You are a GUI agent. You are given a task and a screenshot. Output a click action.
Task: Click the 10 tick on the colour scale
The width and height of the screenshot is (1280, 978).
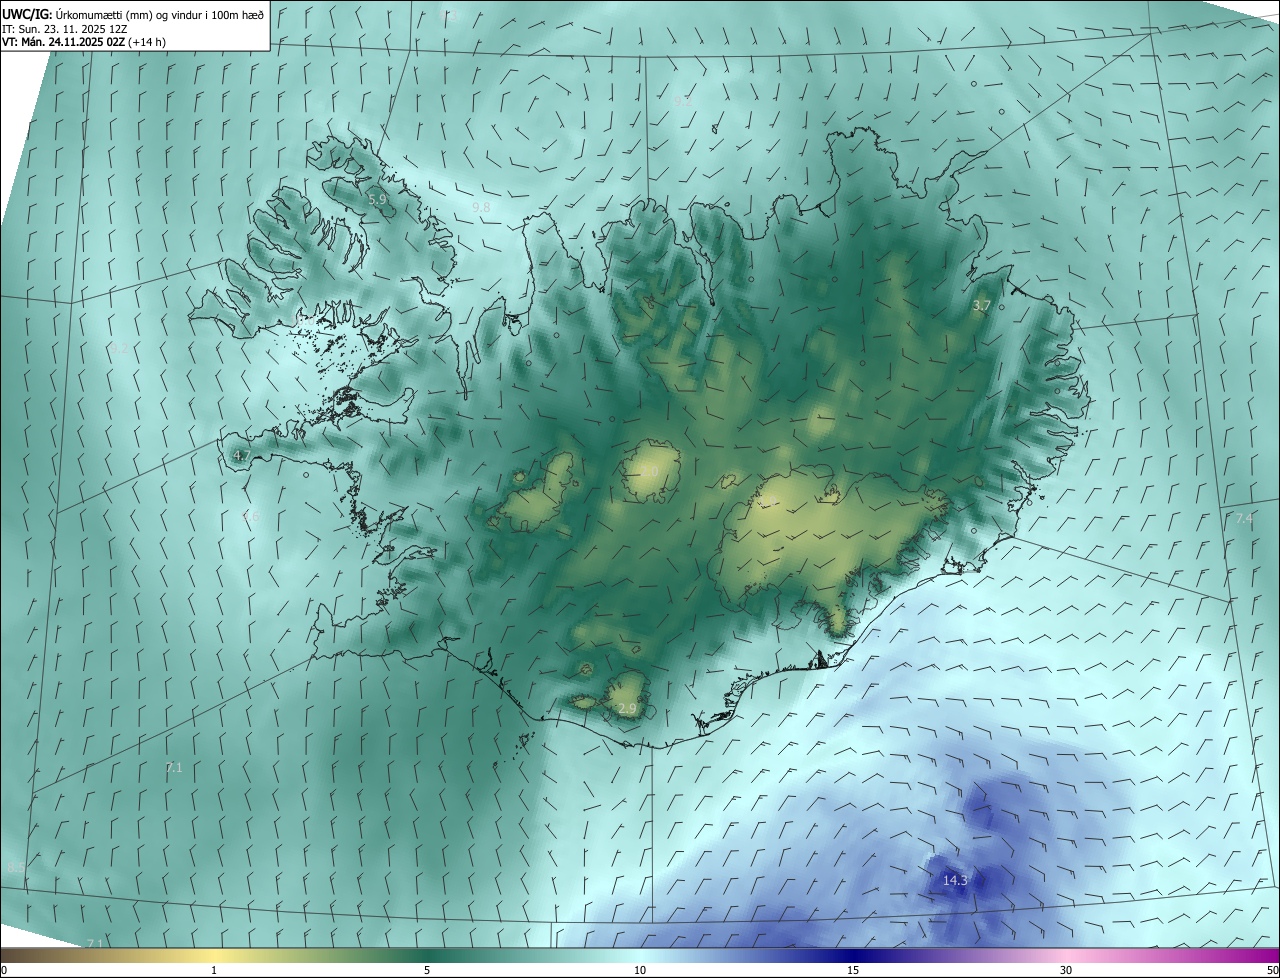640,971
